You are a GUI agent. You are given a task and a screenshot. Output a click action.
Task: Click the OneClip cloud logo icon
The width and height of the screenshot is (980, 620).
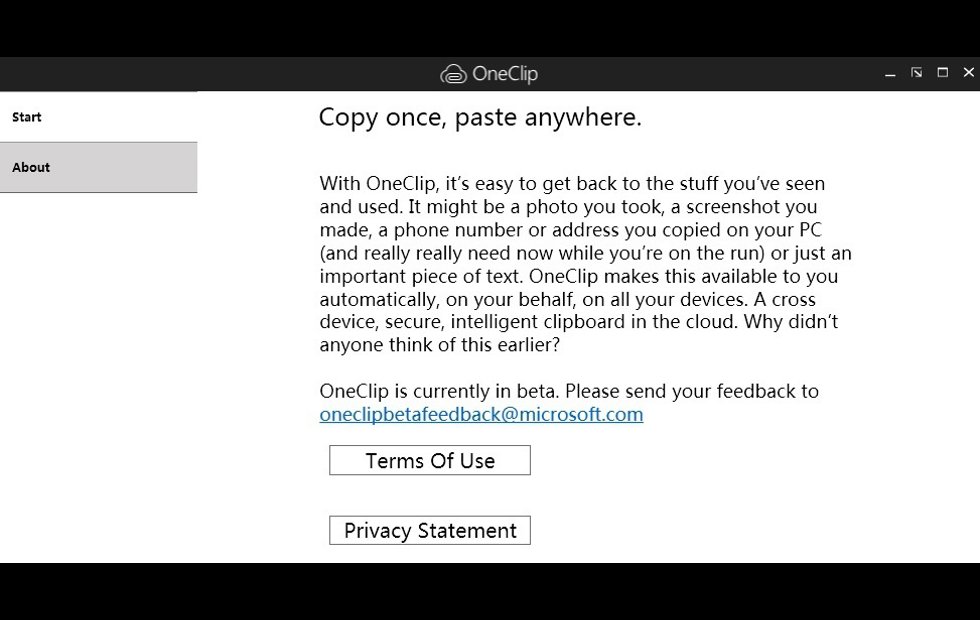[x=453, y=74]
